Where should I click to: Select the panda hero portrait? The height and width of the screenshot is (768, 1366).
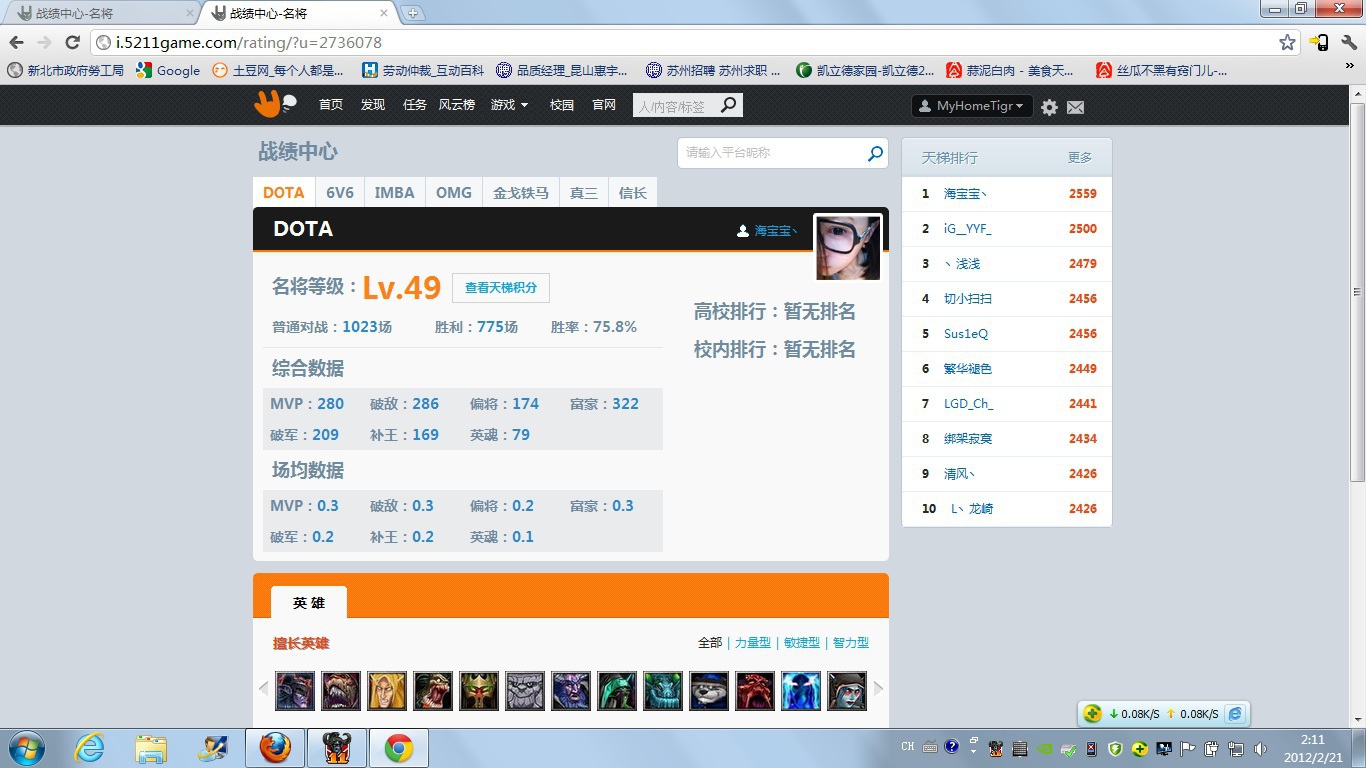pyautogui.click(x=709, y=691)
